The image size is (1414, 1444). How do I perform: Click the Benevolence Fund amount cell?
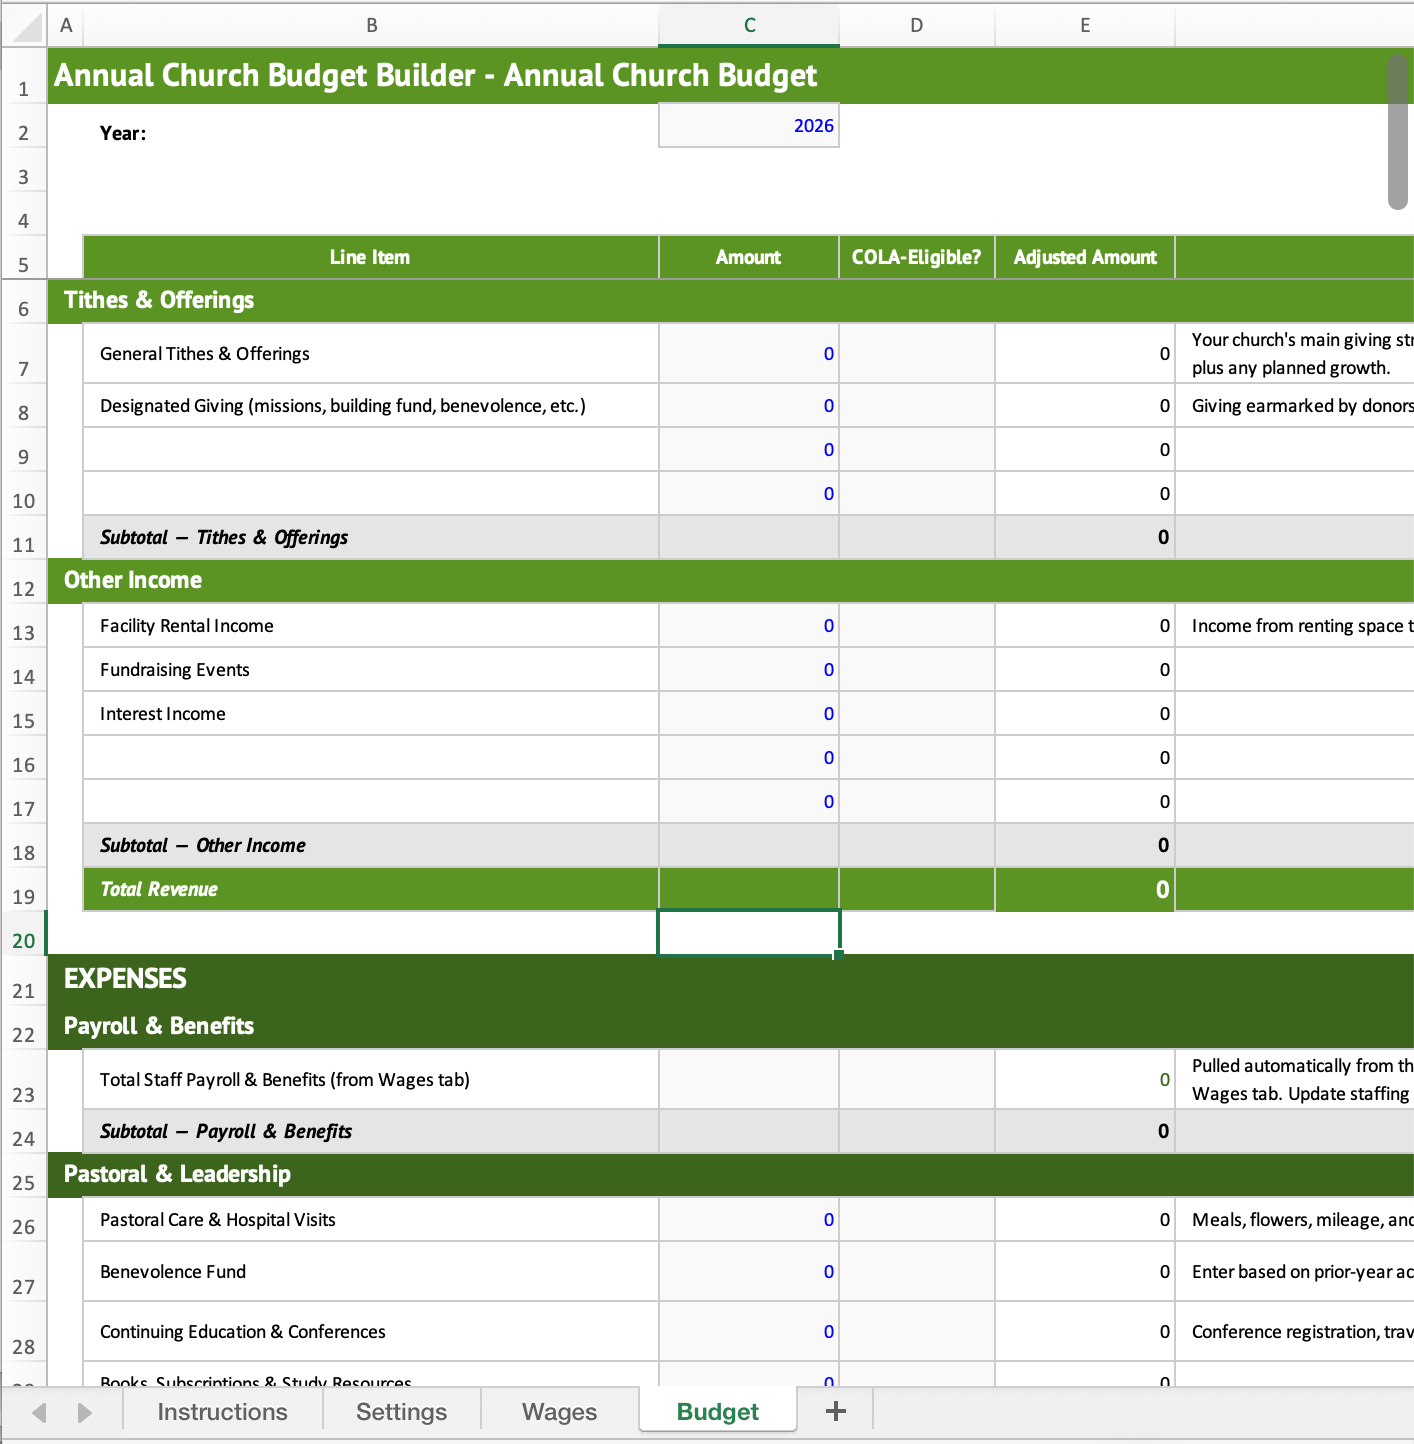click(x=748, y=1272)
